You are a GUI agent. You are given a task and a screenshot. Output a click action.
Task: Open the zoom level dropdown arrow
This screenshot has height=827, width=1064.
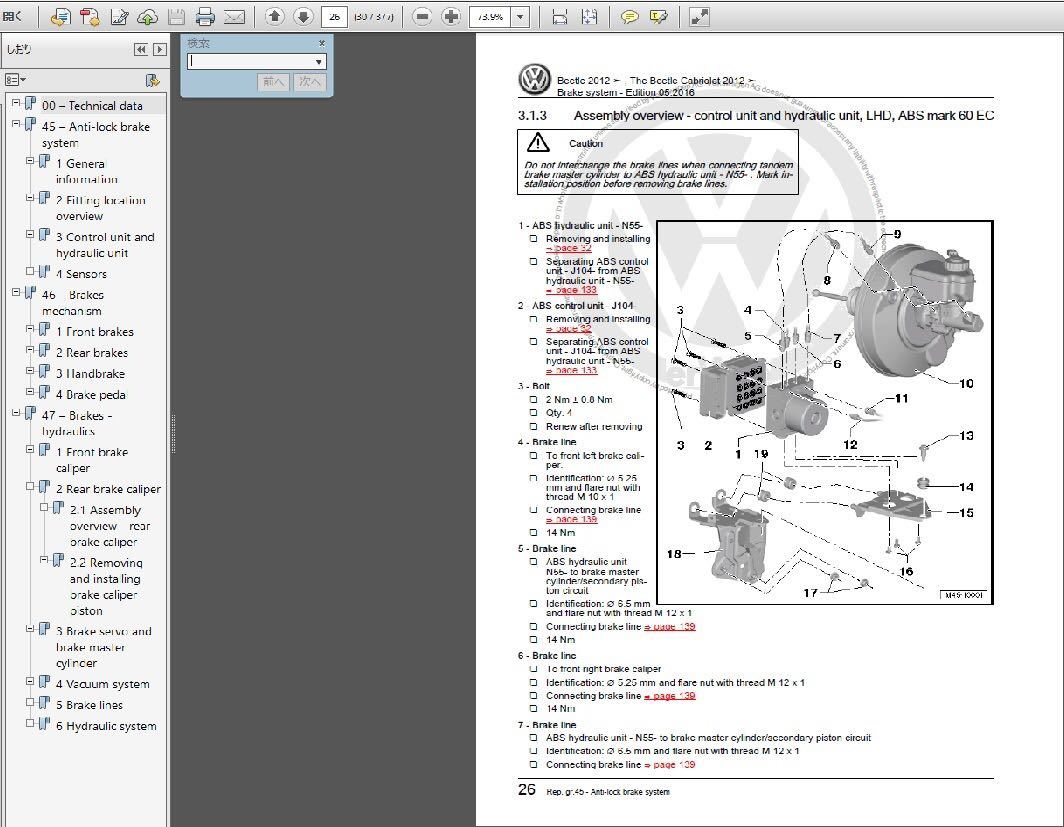pos(520,17)
